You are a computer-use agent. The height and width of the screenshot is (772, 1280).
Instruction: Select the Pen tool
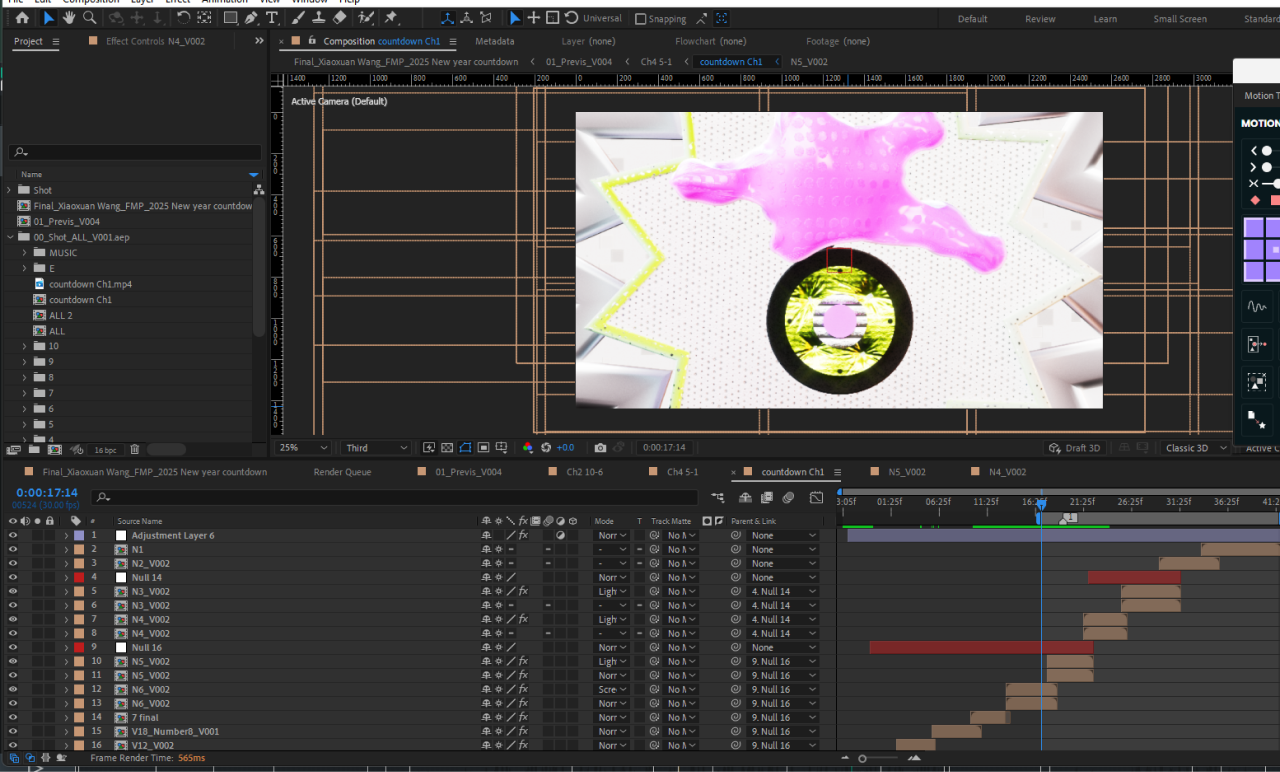click(x=251, y=18)
